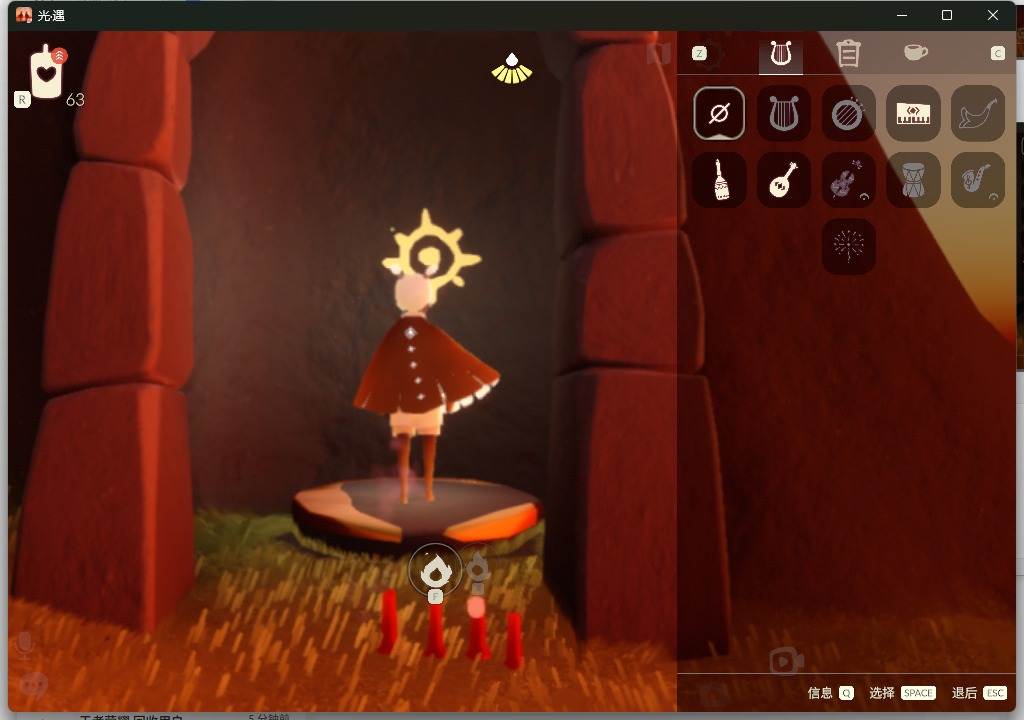Image resolution: width=1024 pixels, height=720 pixels.
Task: Go to next tab with C key
Action: tap(997, 54)
